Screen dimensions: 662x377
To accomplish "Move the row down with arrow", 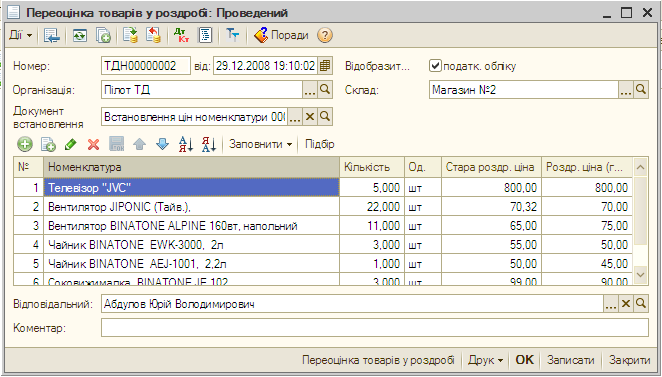I will point(163,144).
